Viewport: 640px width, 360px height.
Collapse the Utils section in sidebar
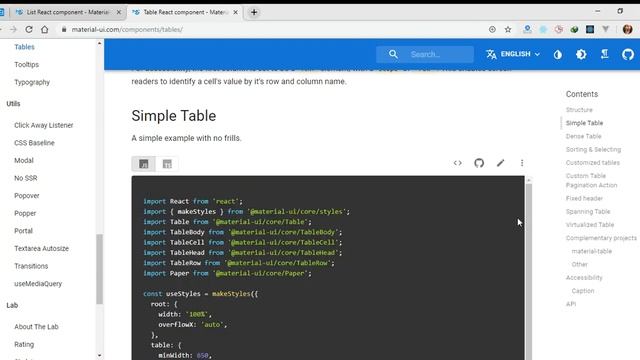click(13, 104)
